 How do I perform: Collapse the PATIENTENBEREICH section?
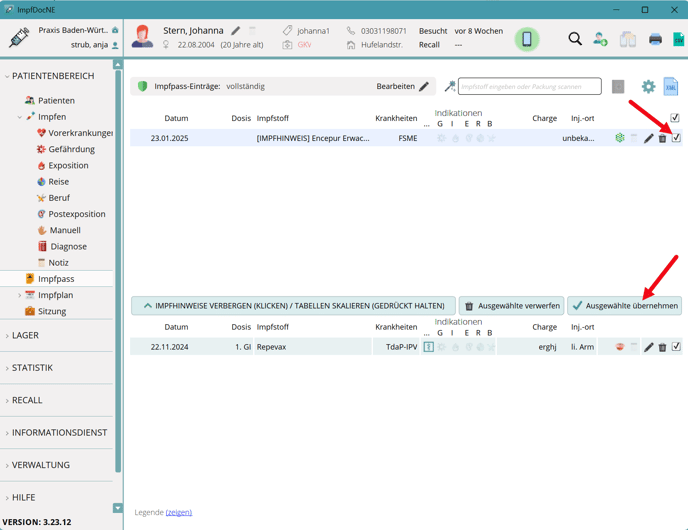coord(7,76)
